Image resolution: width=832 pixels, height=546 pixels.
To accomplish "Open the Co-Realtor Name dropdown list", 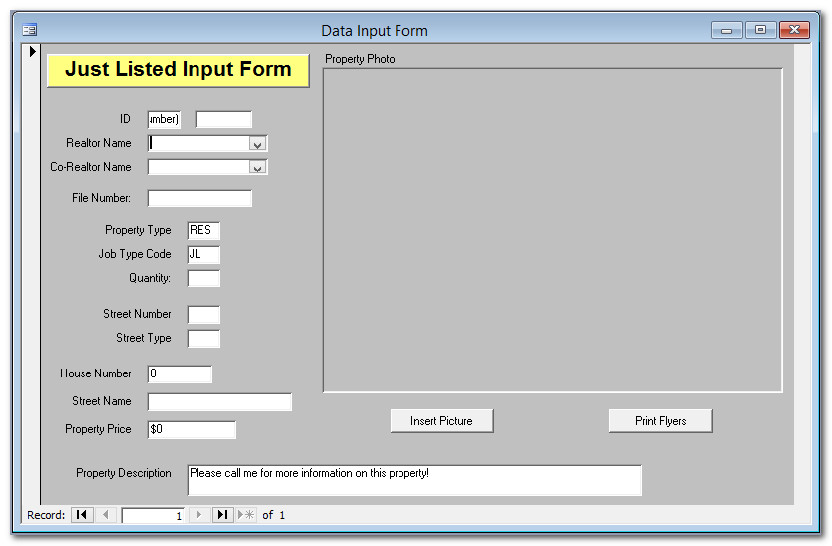I will (x=258, y=168).
